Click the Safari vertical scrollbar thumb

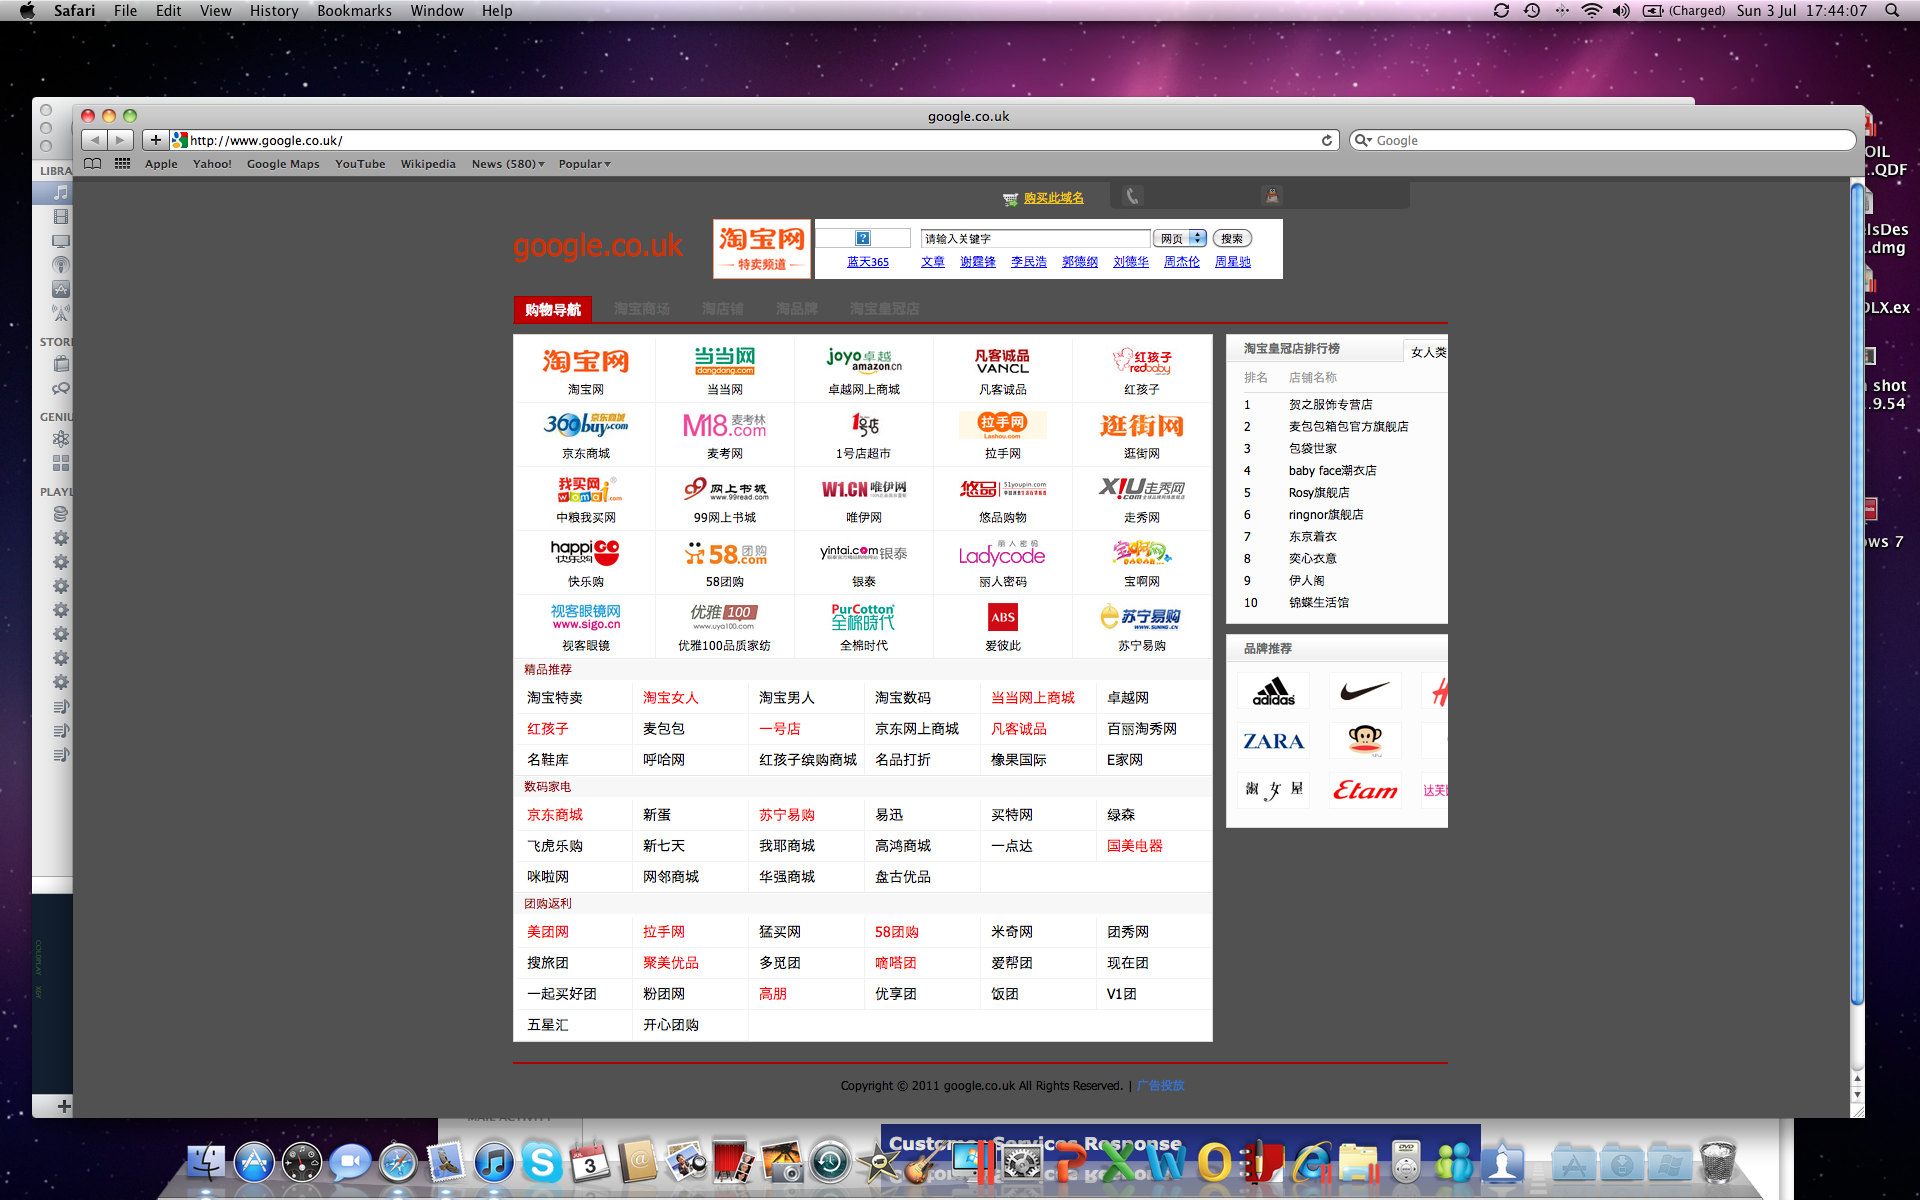[x=1857, y=592]
